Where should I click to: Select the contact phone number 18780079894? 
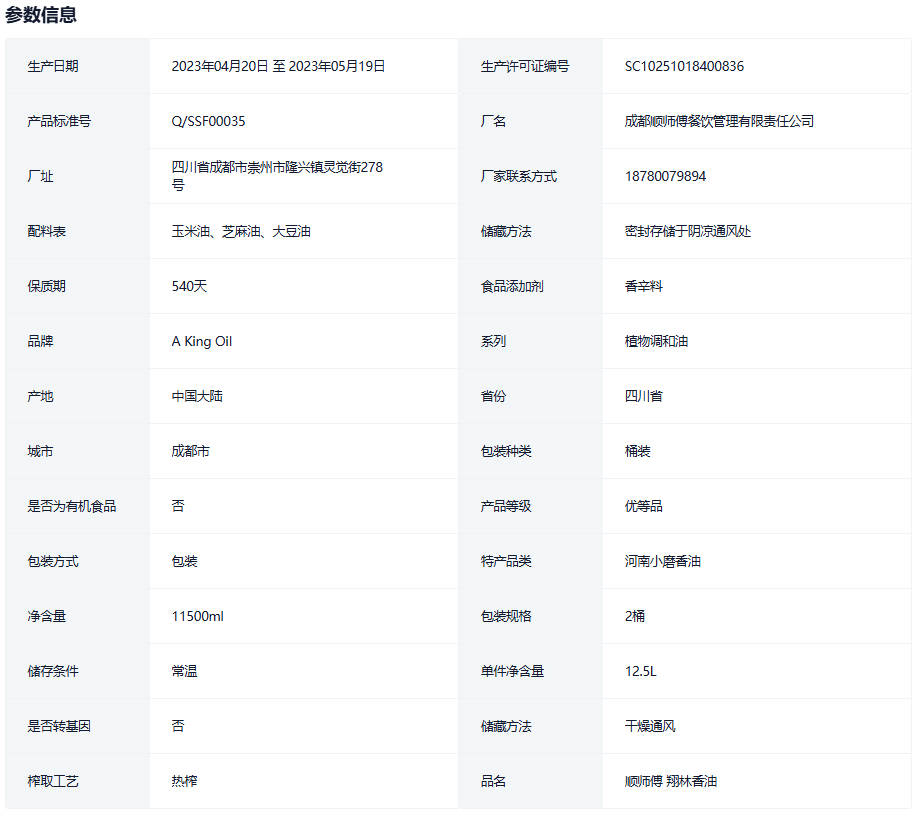[x=665, y=176]
